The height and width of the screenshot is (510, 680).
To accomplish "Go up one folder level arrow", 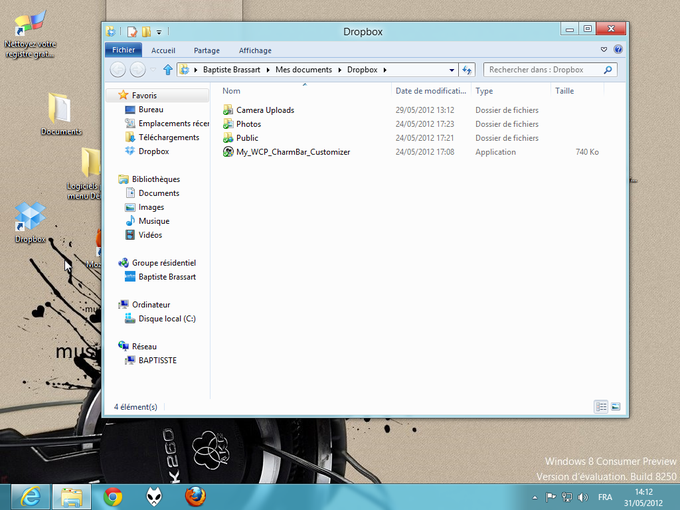I will point(168,69).
